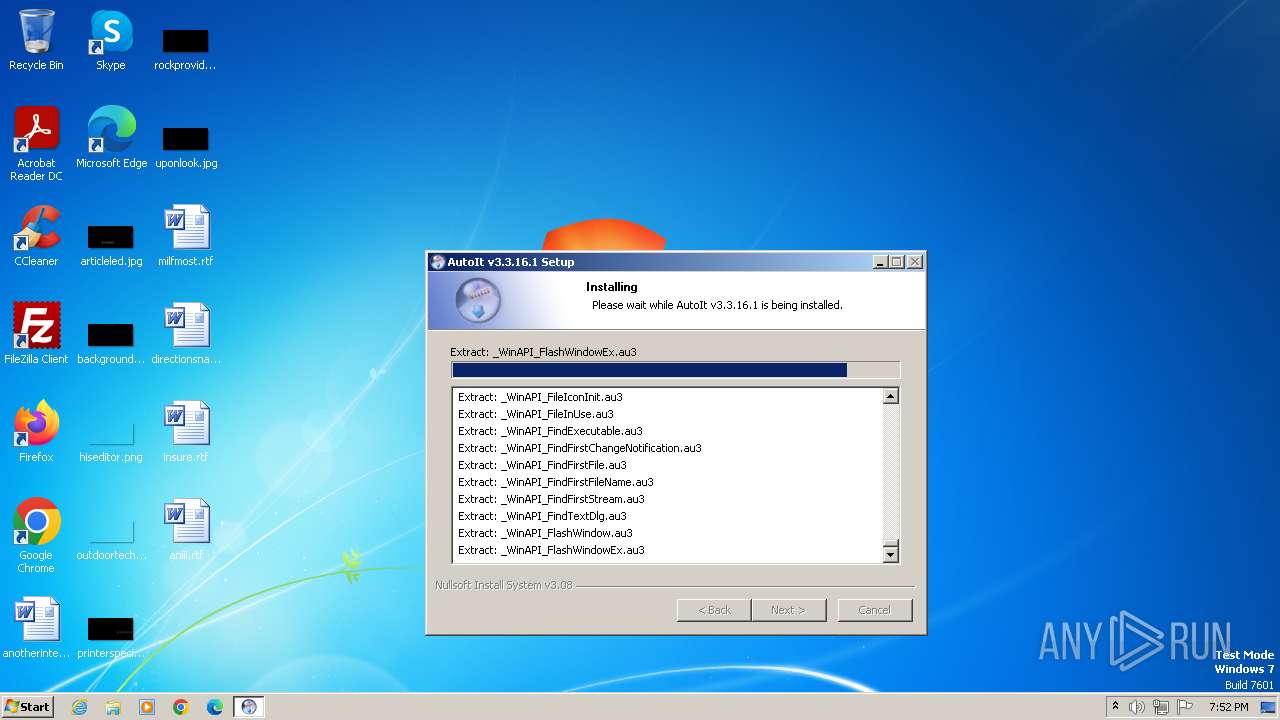Select the _WinAPI_FlashWindow.au3 log line

[x=545, y=533]
